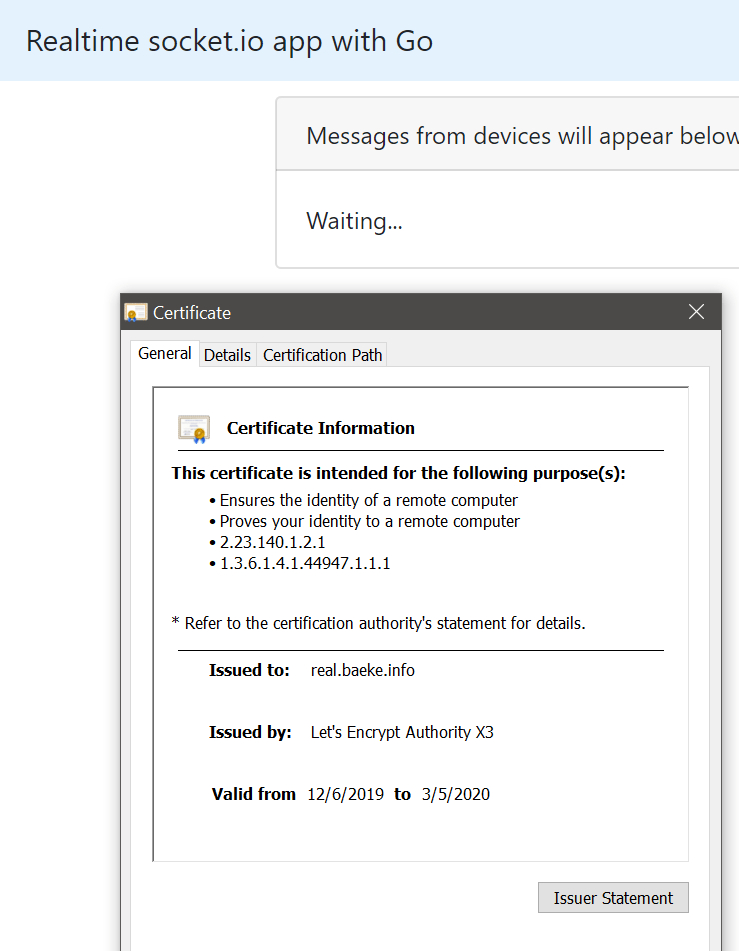739x951 pixels.
Task: Click the issuer Let's Encrypt Authority X3
Action: [402, 732]
